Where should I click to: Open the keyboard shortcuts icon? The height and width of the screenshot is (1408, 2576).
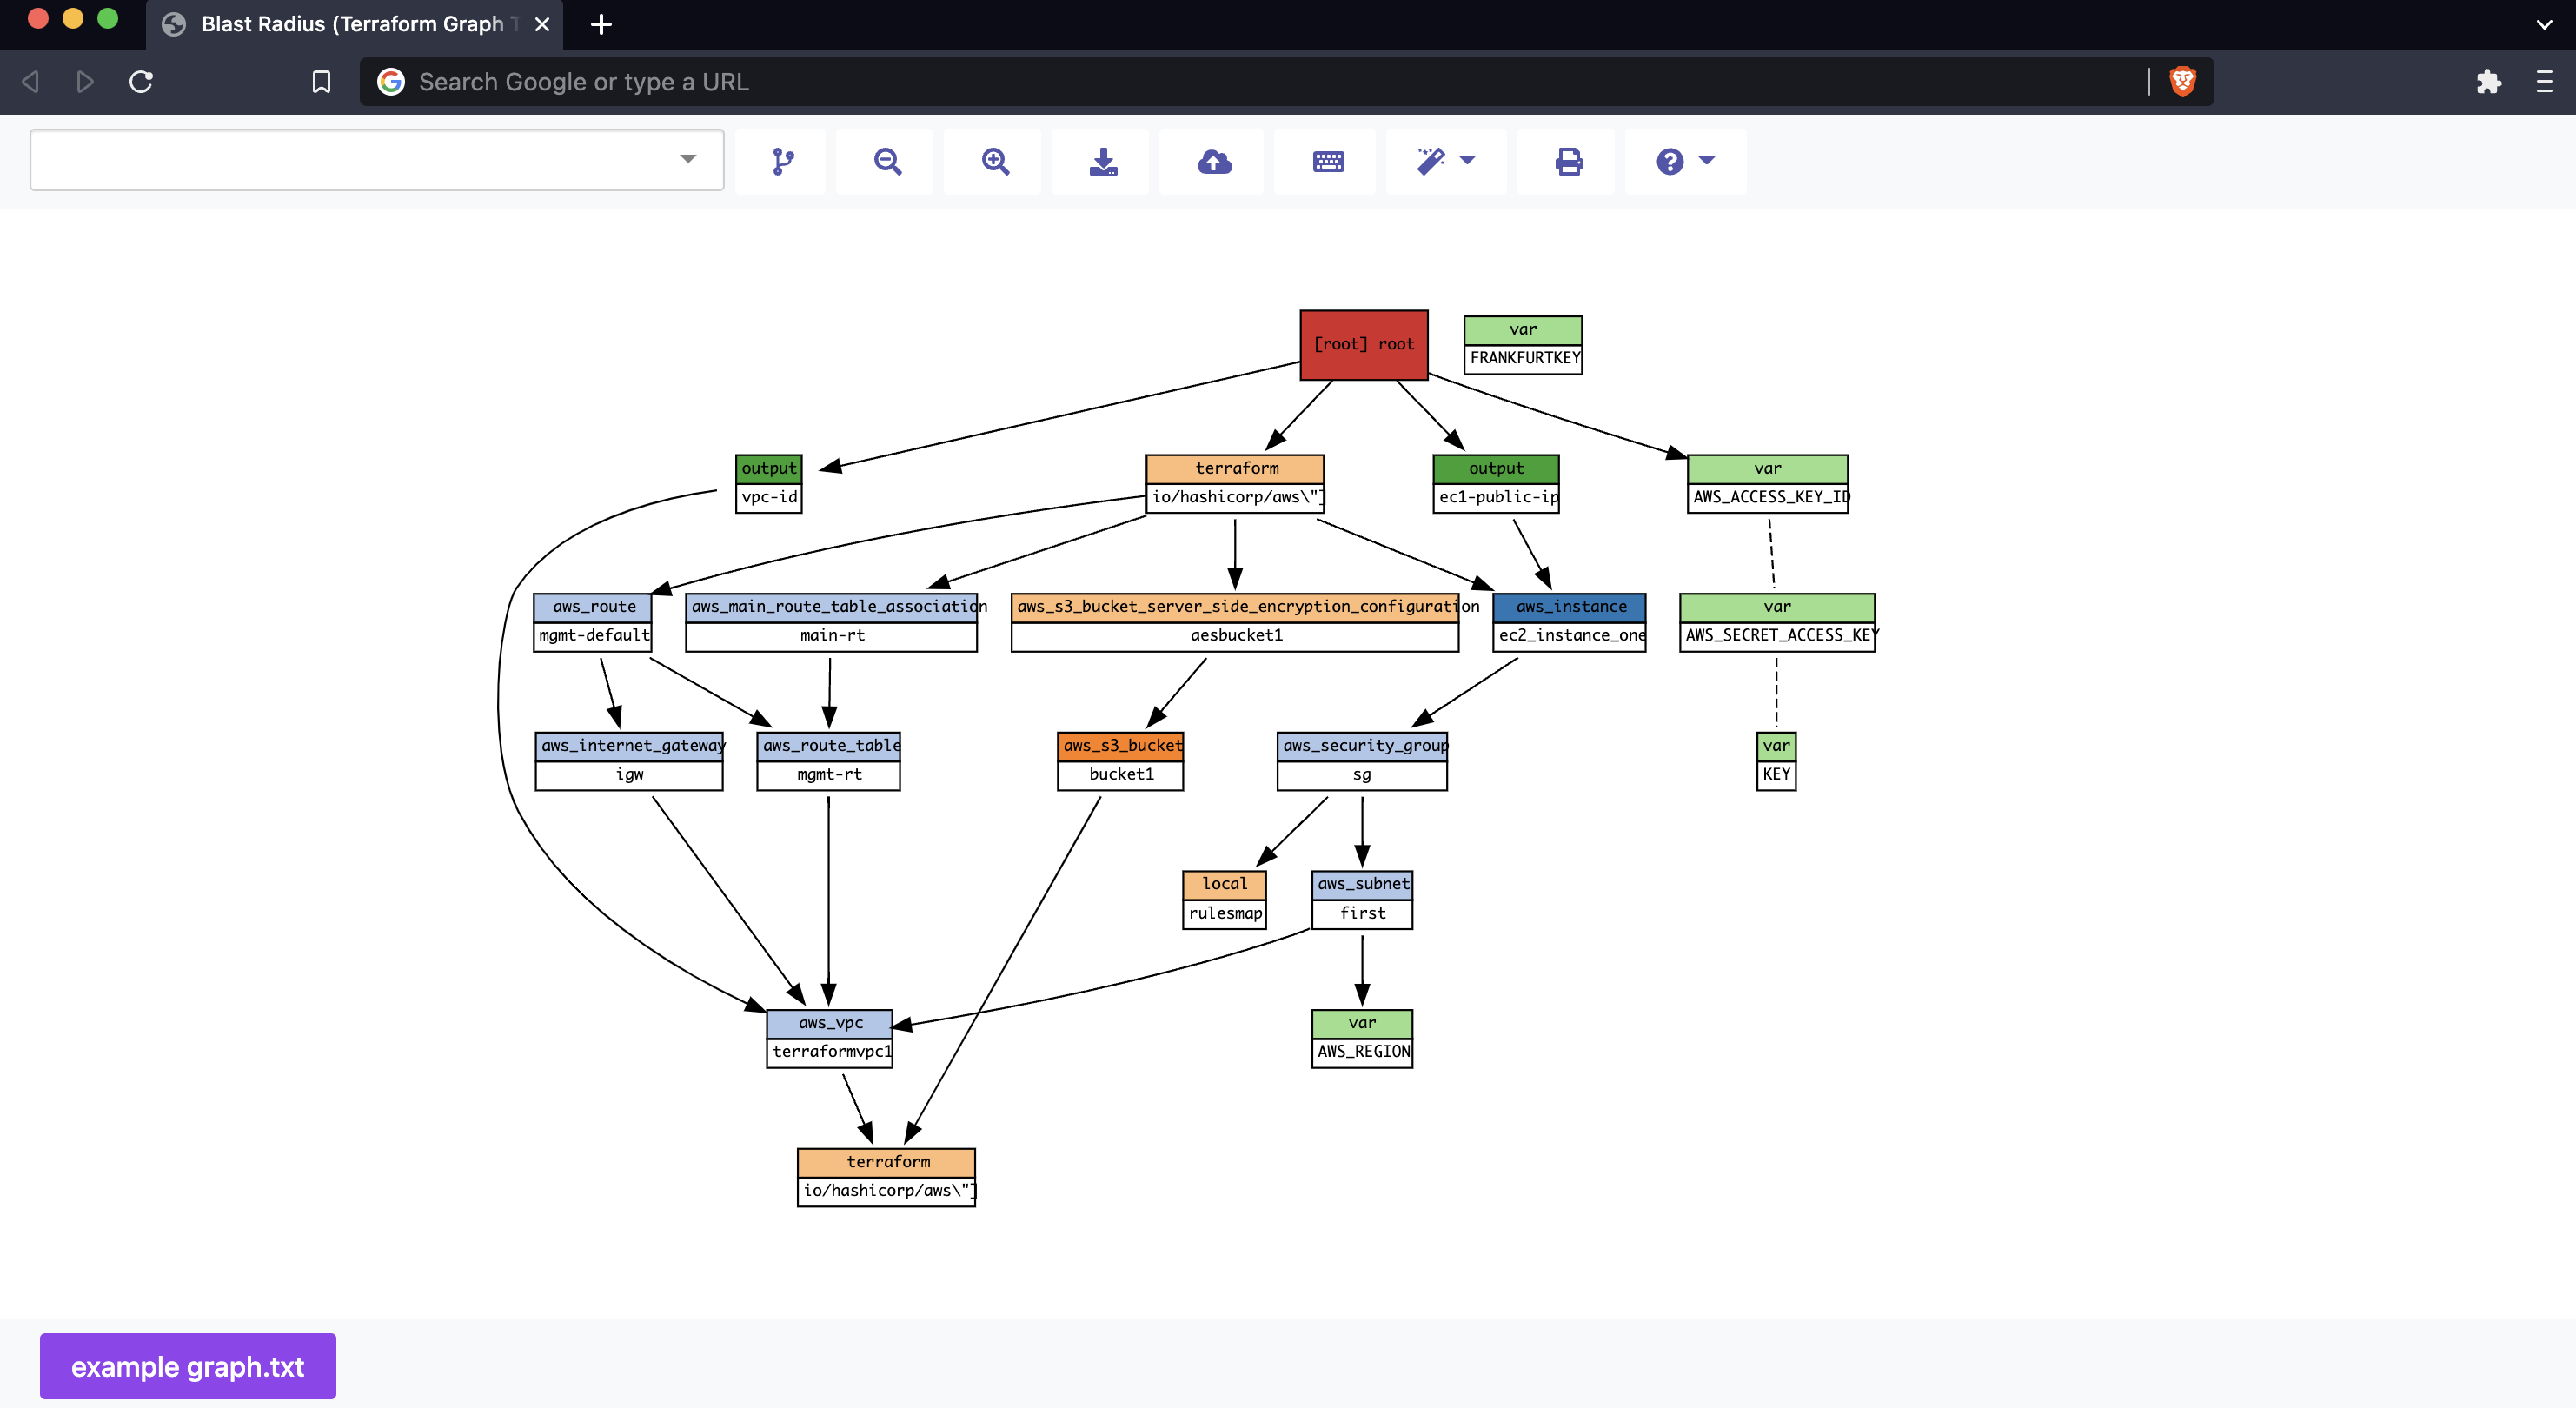coord(1328,161)
